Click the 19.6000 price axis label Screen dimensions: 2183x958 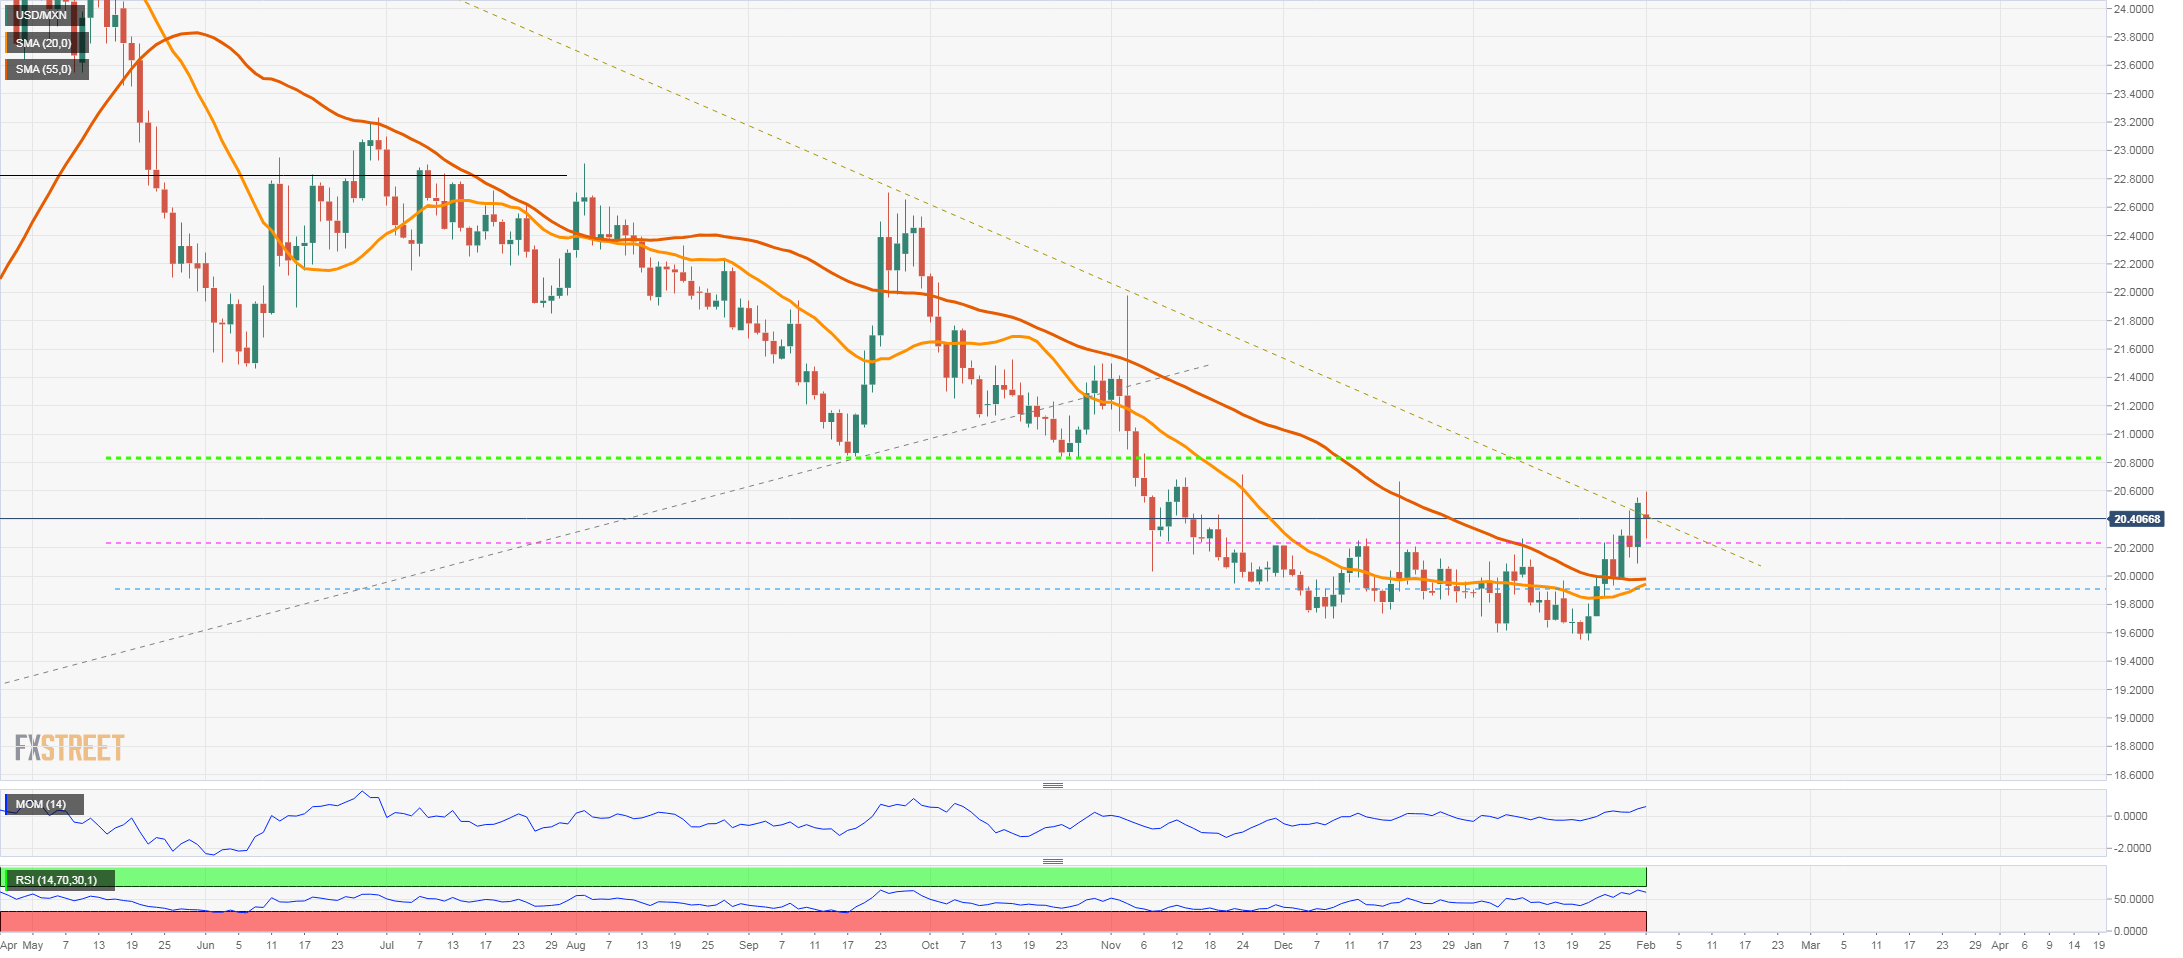2133,633
